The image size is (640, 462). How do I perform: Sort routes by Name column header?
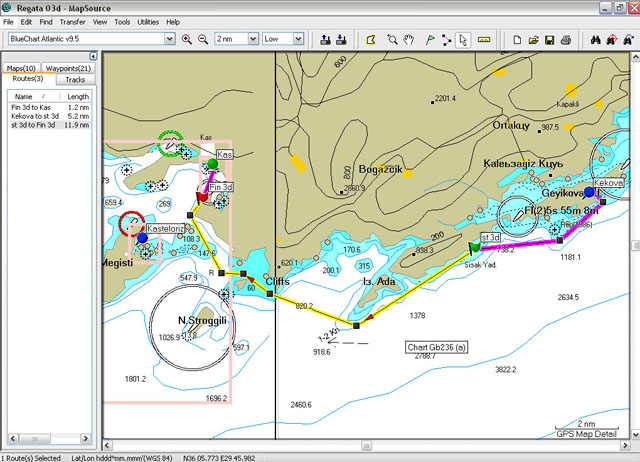[33, 96]
